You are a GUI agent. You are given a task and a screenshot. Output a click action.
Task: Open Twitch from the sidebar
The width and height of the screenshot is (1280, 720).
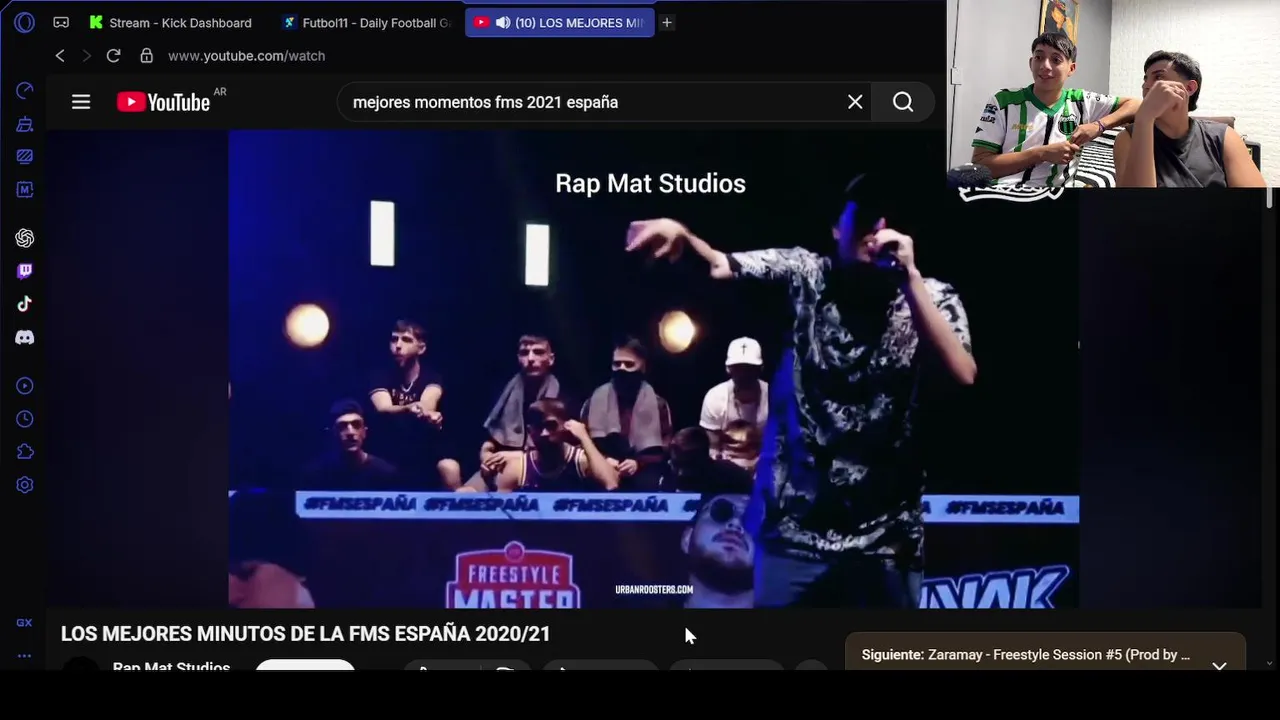pos(25,271)
